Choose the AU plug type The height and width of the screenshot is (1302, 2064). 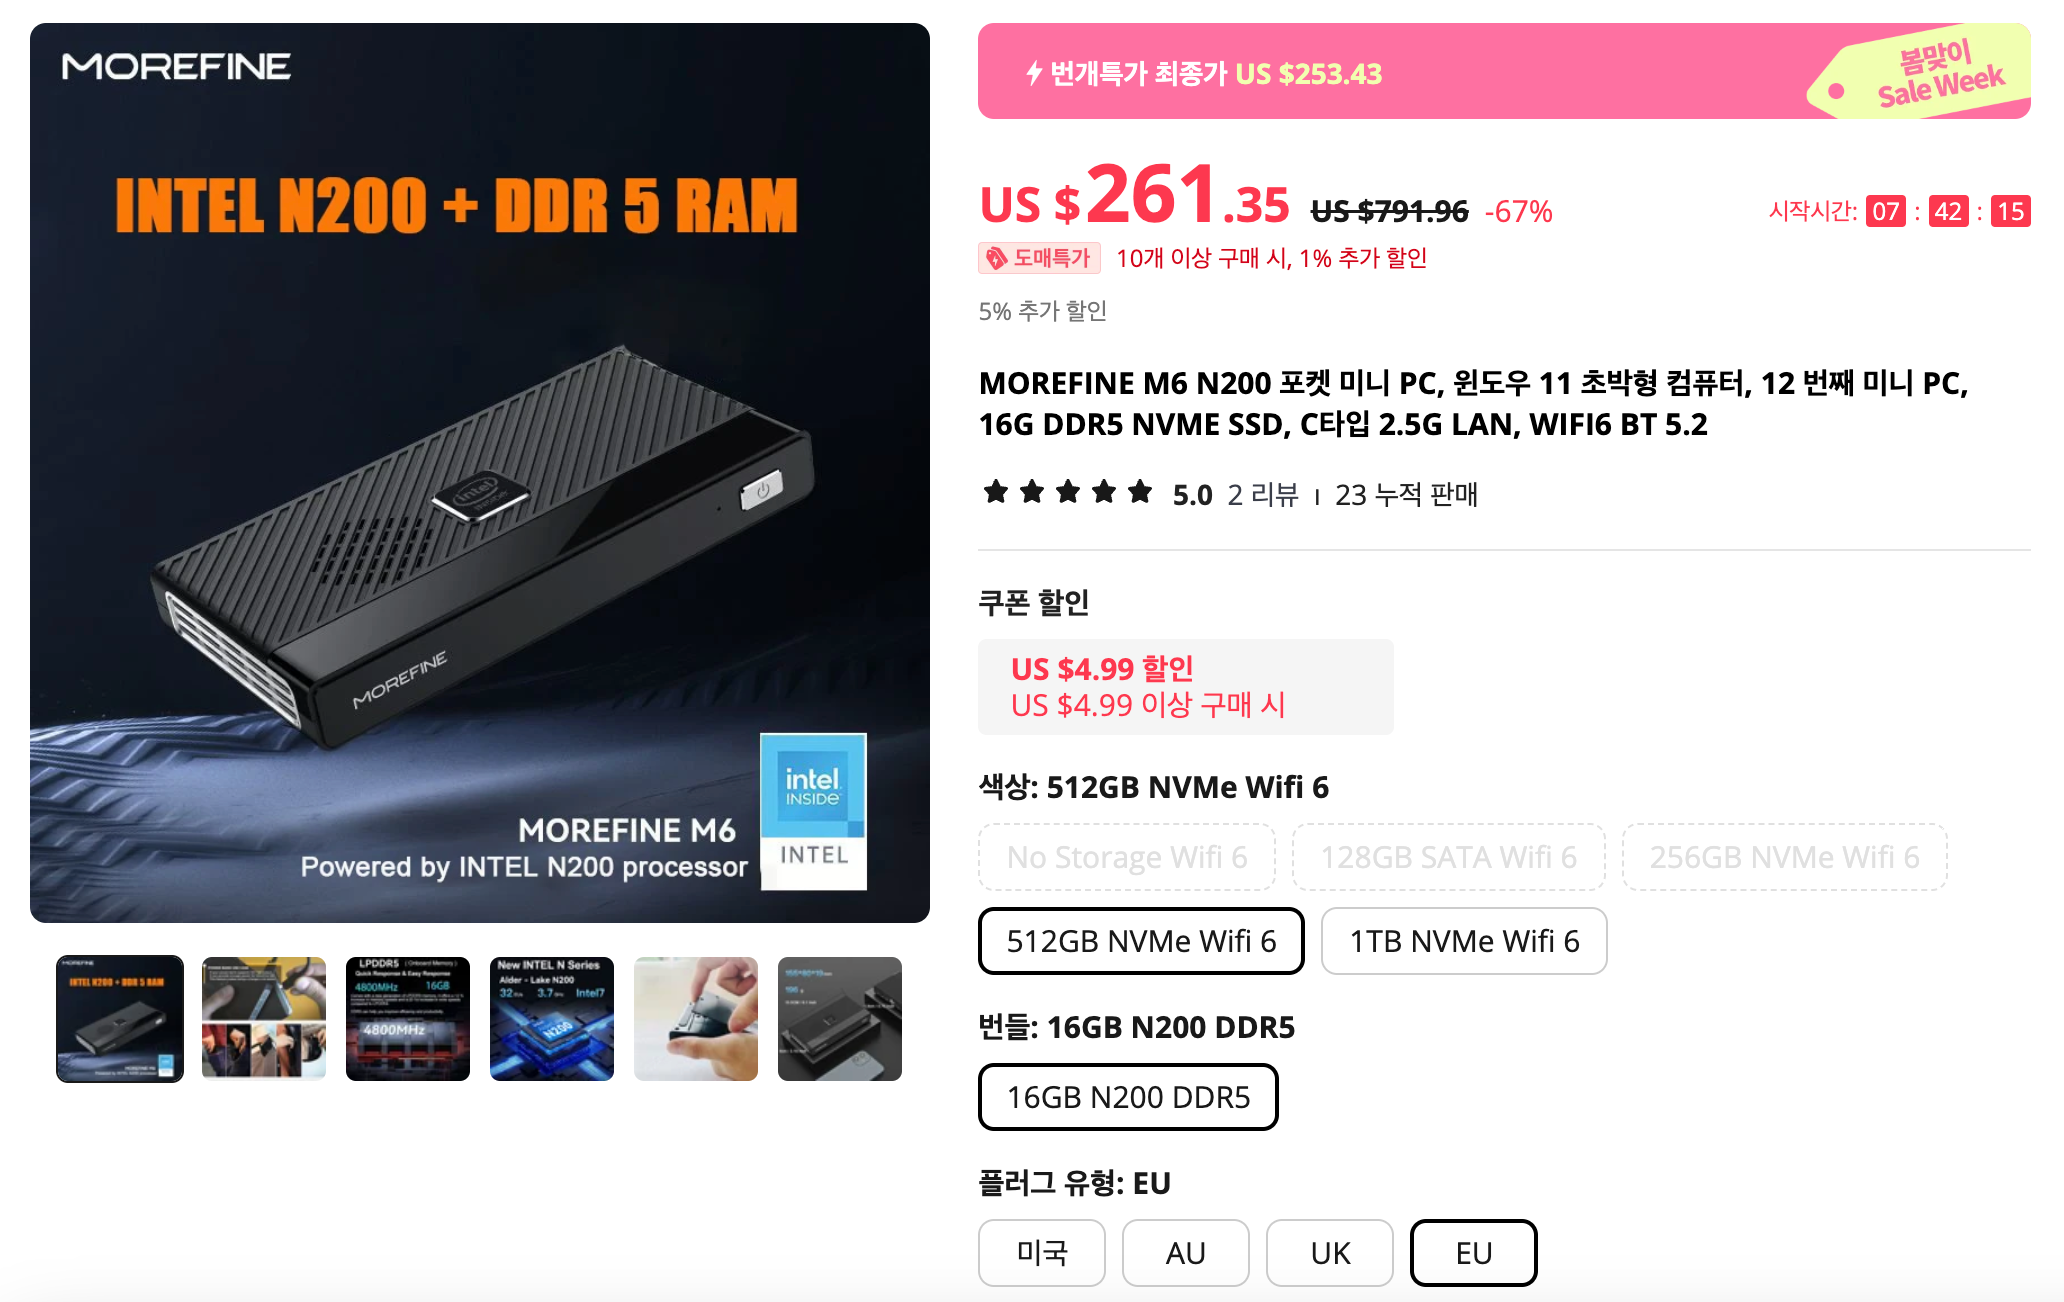click(1185, 1253)
